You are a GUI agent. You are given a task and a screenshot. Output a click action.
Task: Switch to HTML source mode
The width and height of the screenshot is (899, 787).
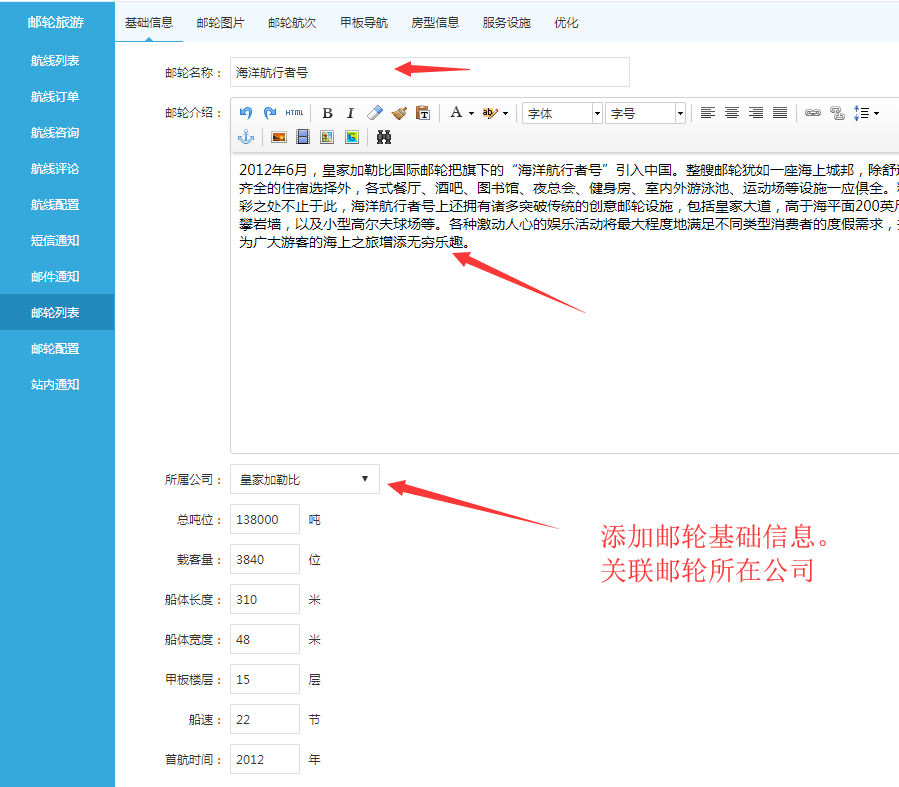(294, 113)
